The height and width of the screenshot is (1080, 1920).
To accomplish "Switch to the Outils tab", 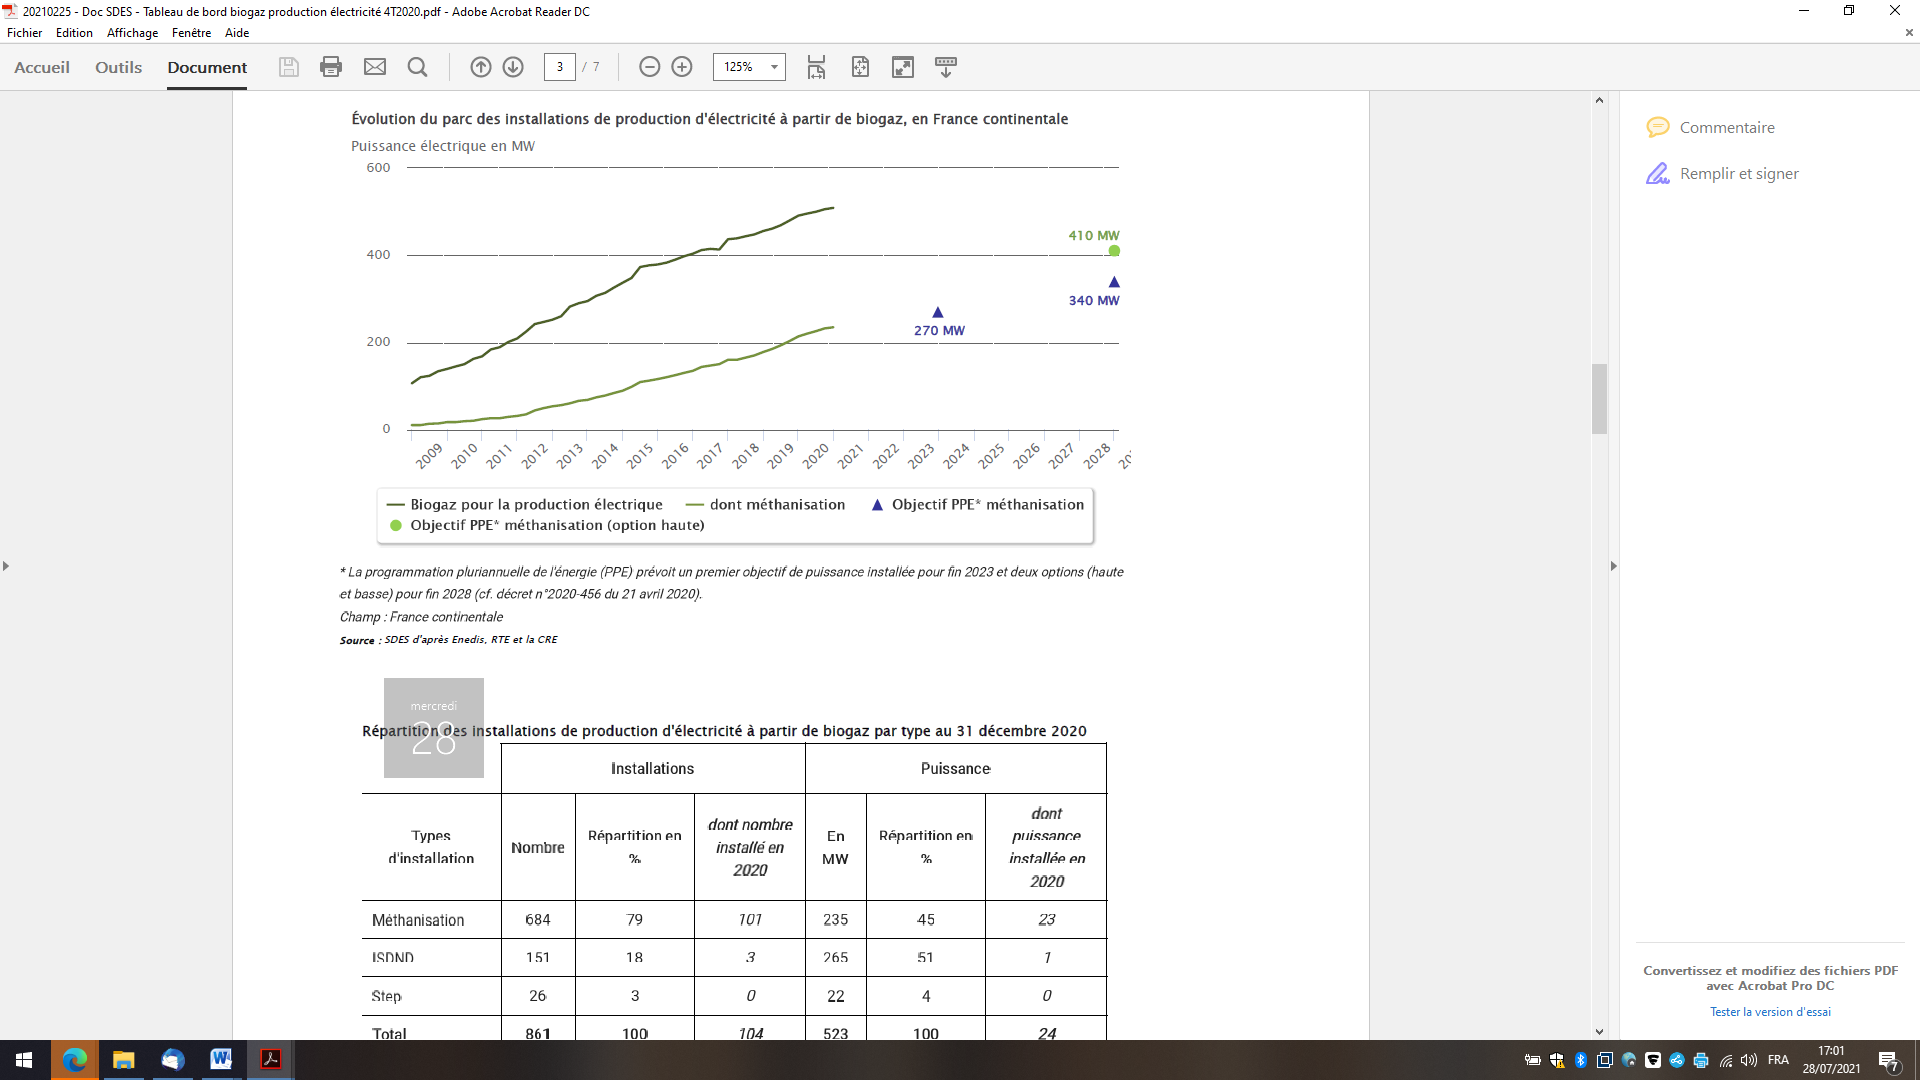I will click(x=118, y=68).
